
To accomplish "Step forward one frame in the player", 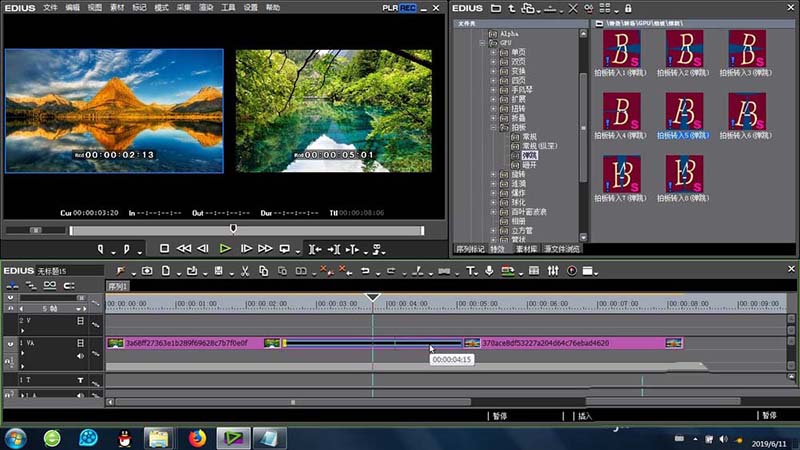I will [246, 248].
